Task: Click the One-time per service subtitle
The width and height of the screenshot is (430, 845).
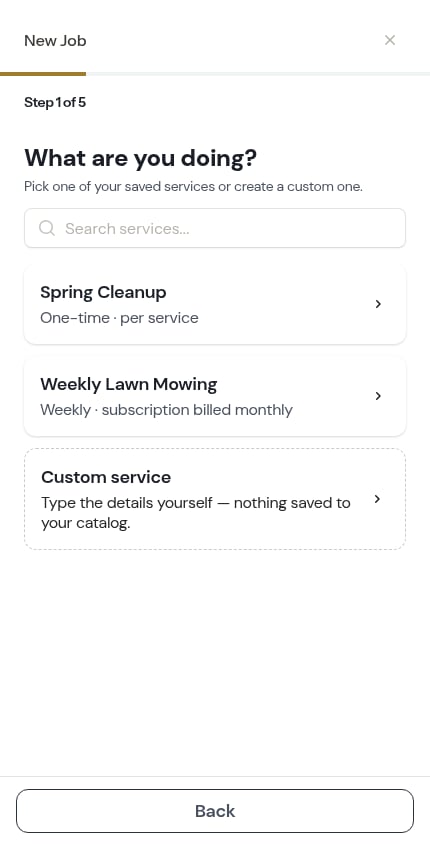Action: click(119, 318)
